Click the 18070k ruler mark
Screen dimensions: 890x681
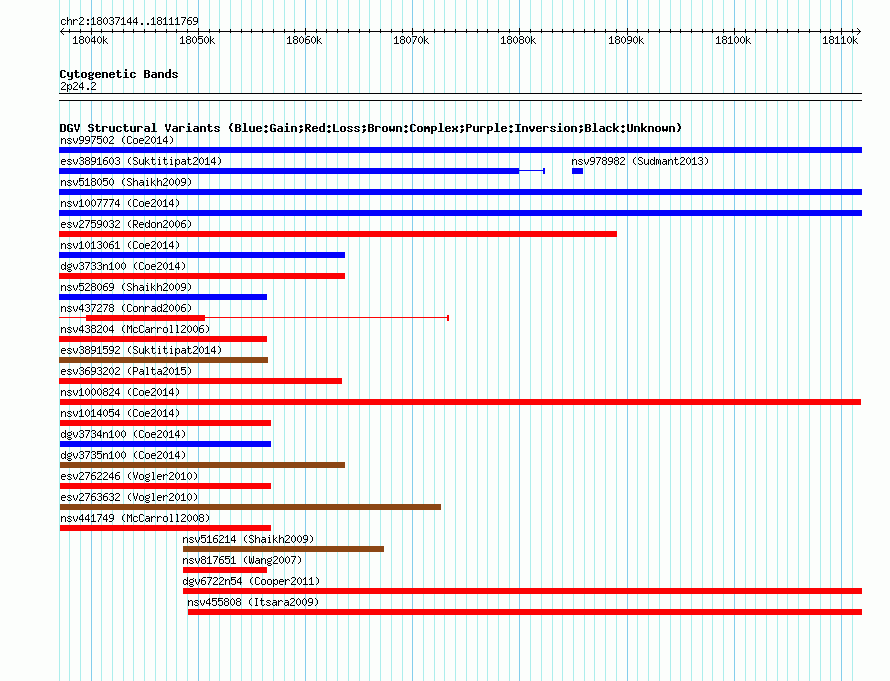tap(412, 40)
